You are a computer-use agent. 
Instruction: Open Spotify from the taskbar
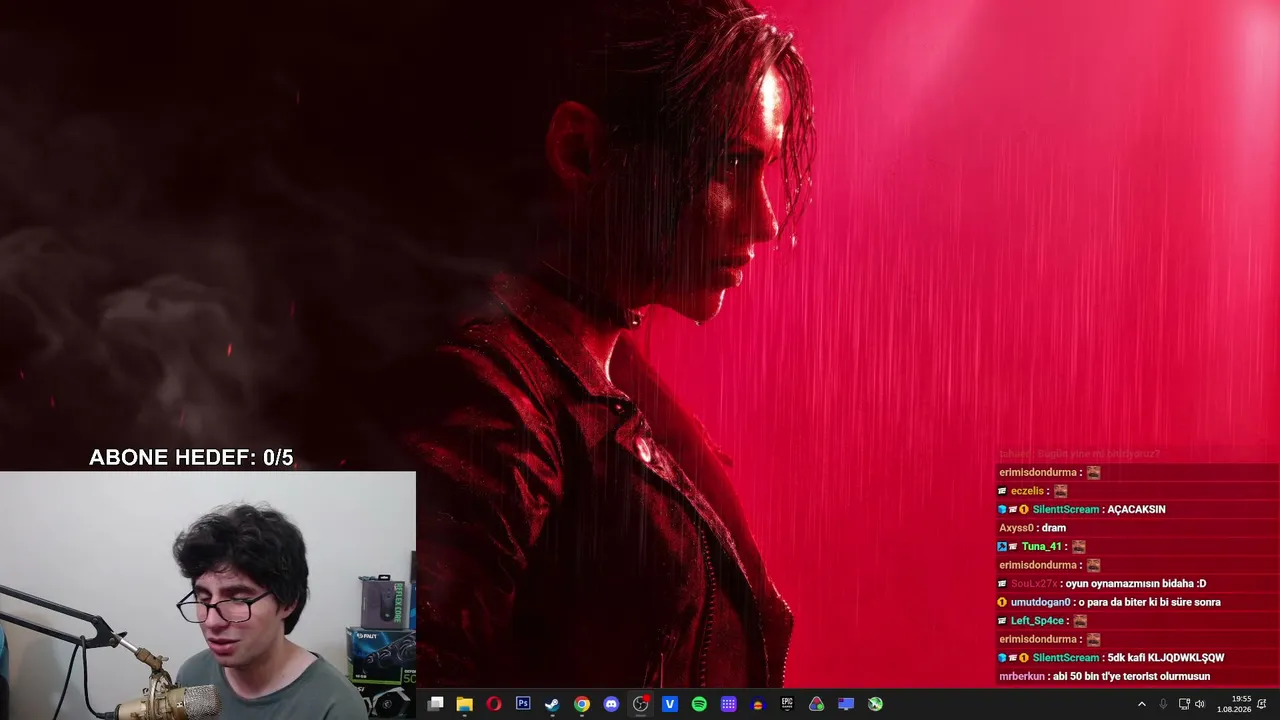(x=699, y=704)
